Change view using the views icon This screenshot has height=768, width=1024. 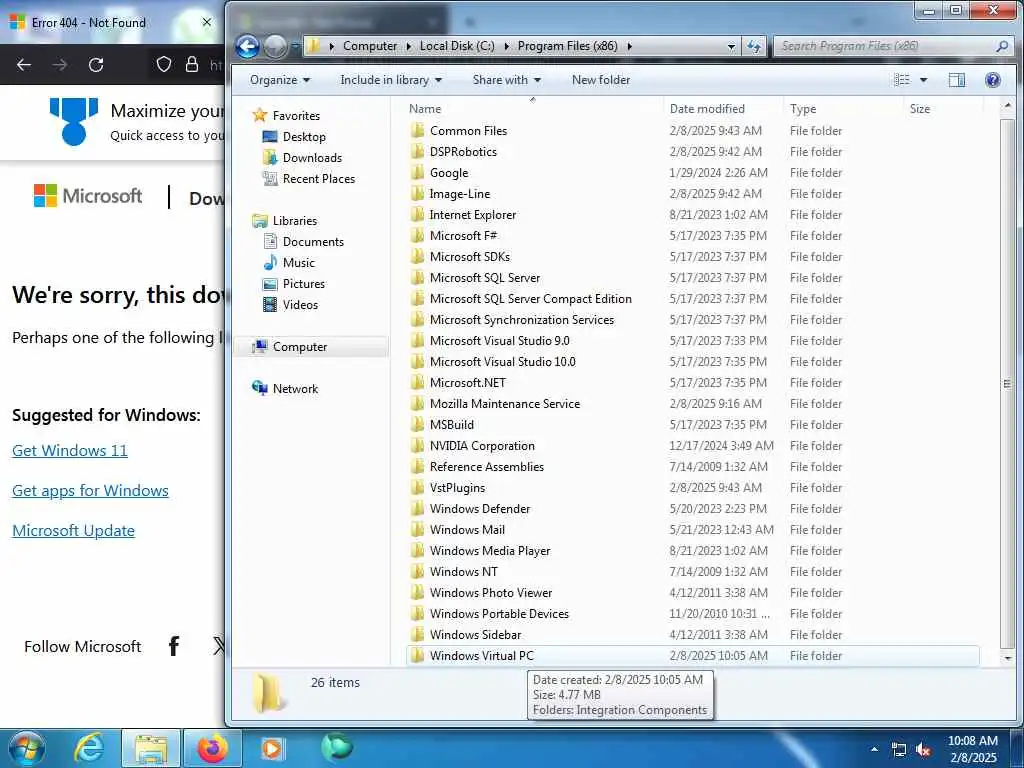[902, 80]
